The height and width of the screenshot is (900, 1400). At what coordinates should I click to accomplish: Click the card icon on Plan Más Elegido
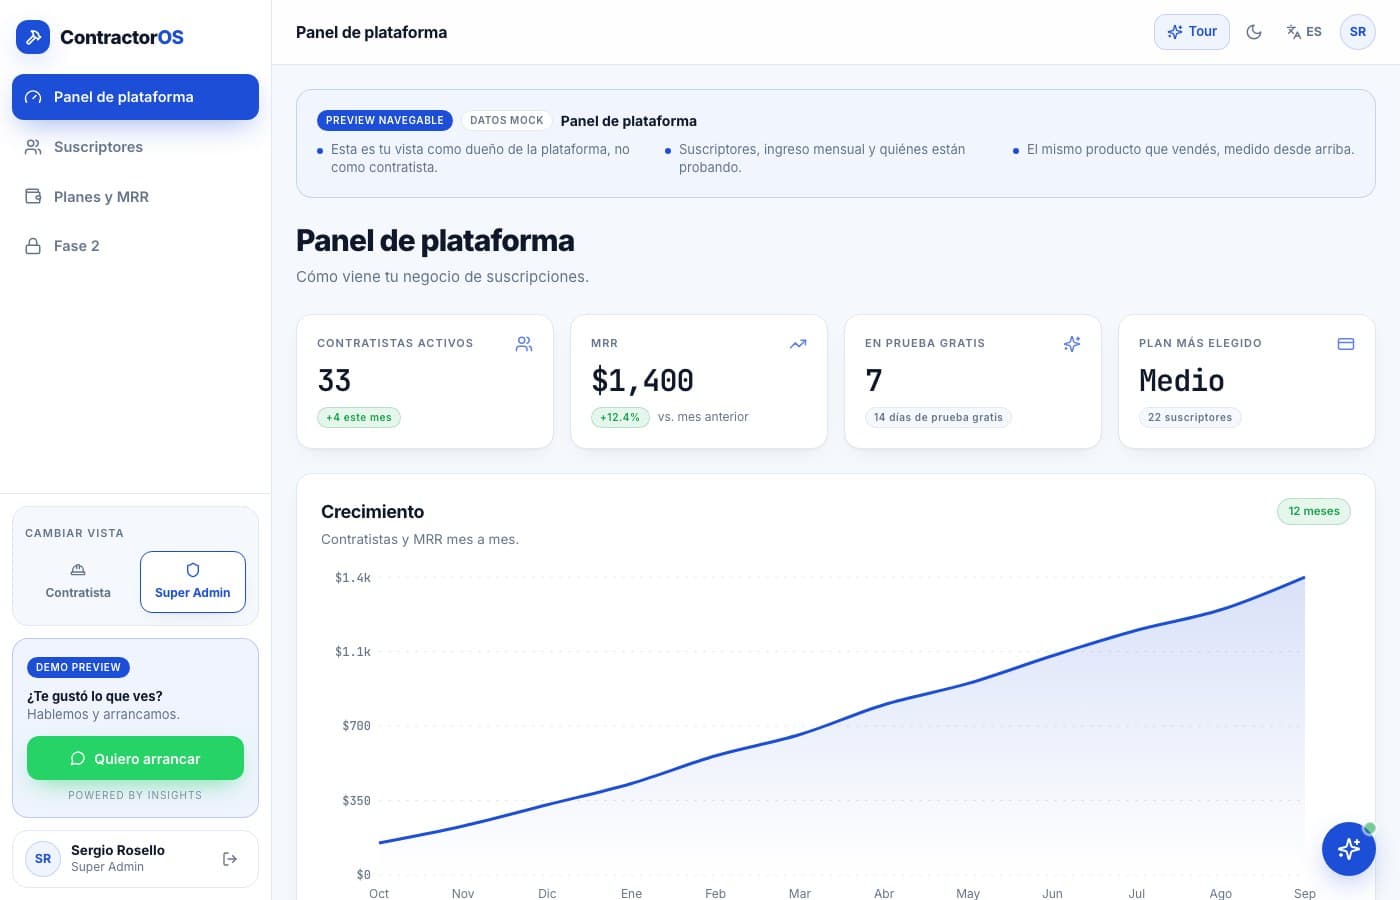(x=1346, y=344)
